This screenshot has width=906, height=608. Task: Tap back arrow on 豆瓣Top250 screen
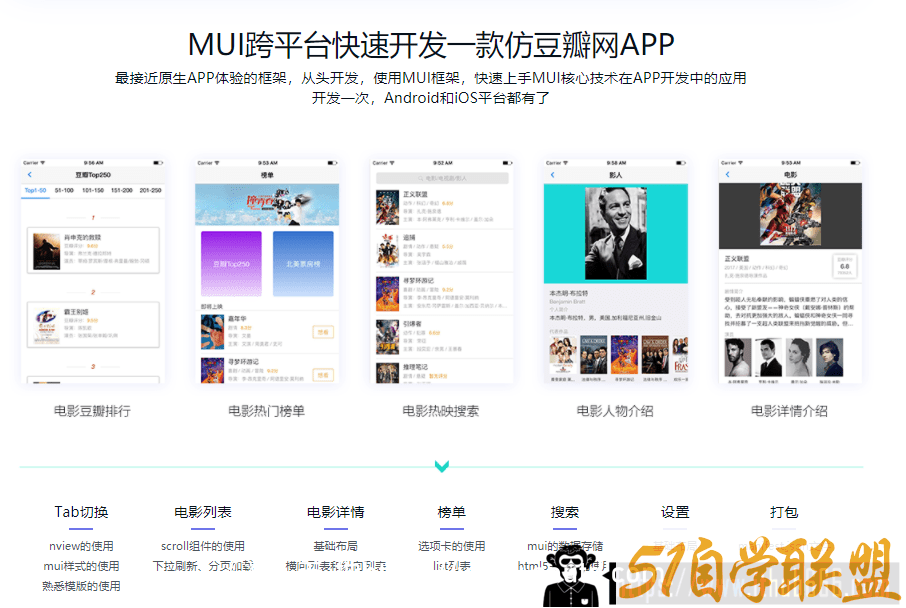pyautogui.click(x=29, y=175)
